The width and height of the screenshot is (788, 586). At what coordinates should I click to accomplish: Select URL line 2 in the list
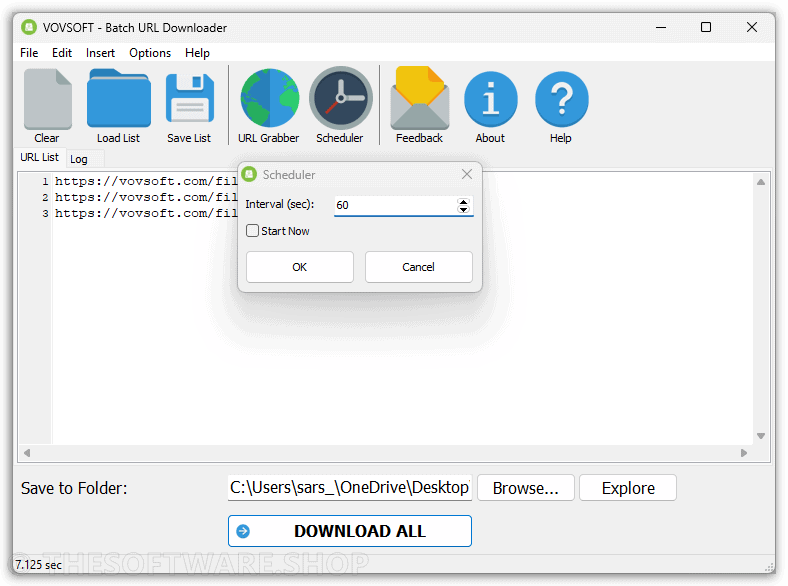coord(146,197)
